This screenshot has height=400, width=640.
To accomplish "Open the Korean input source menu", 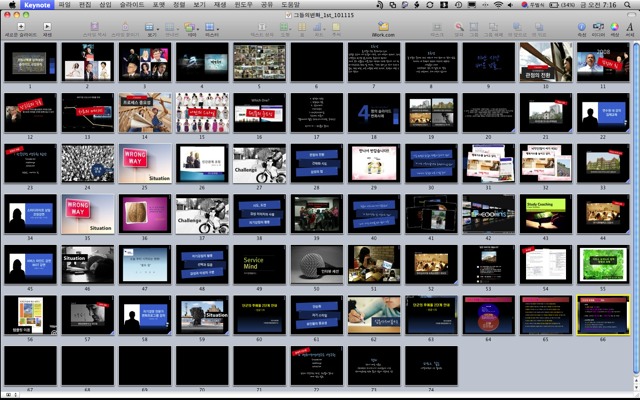I will pyautogui.click(x=532, y=5).
